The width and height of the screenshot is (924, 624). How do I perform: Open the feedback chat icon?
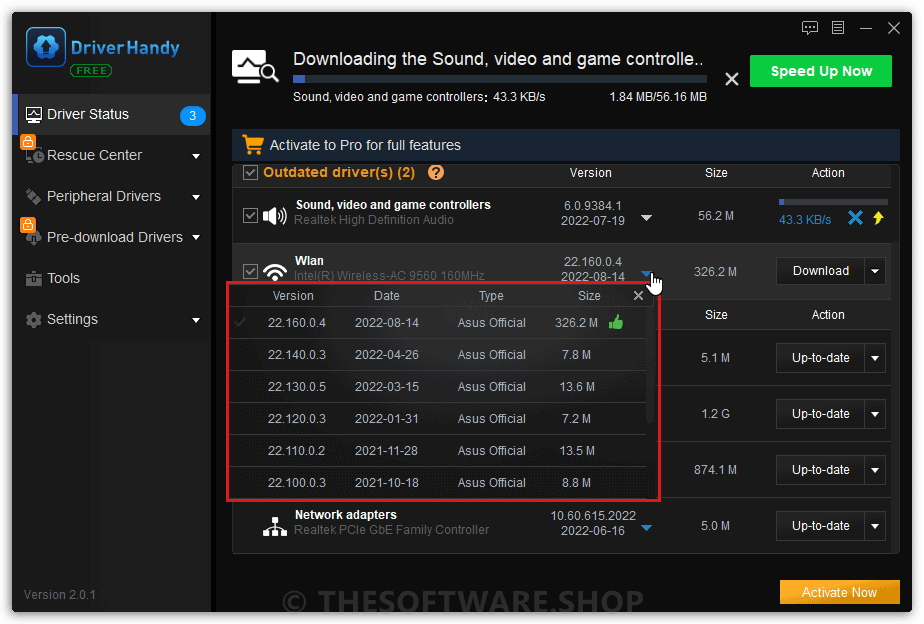tap(810, 28)
